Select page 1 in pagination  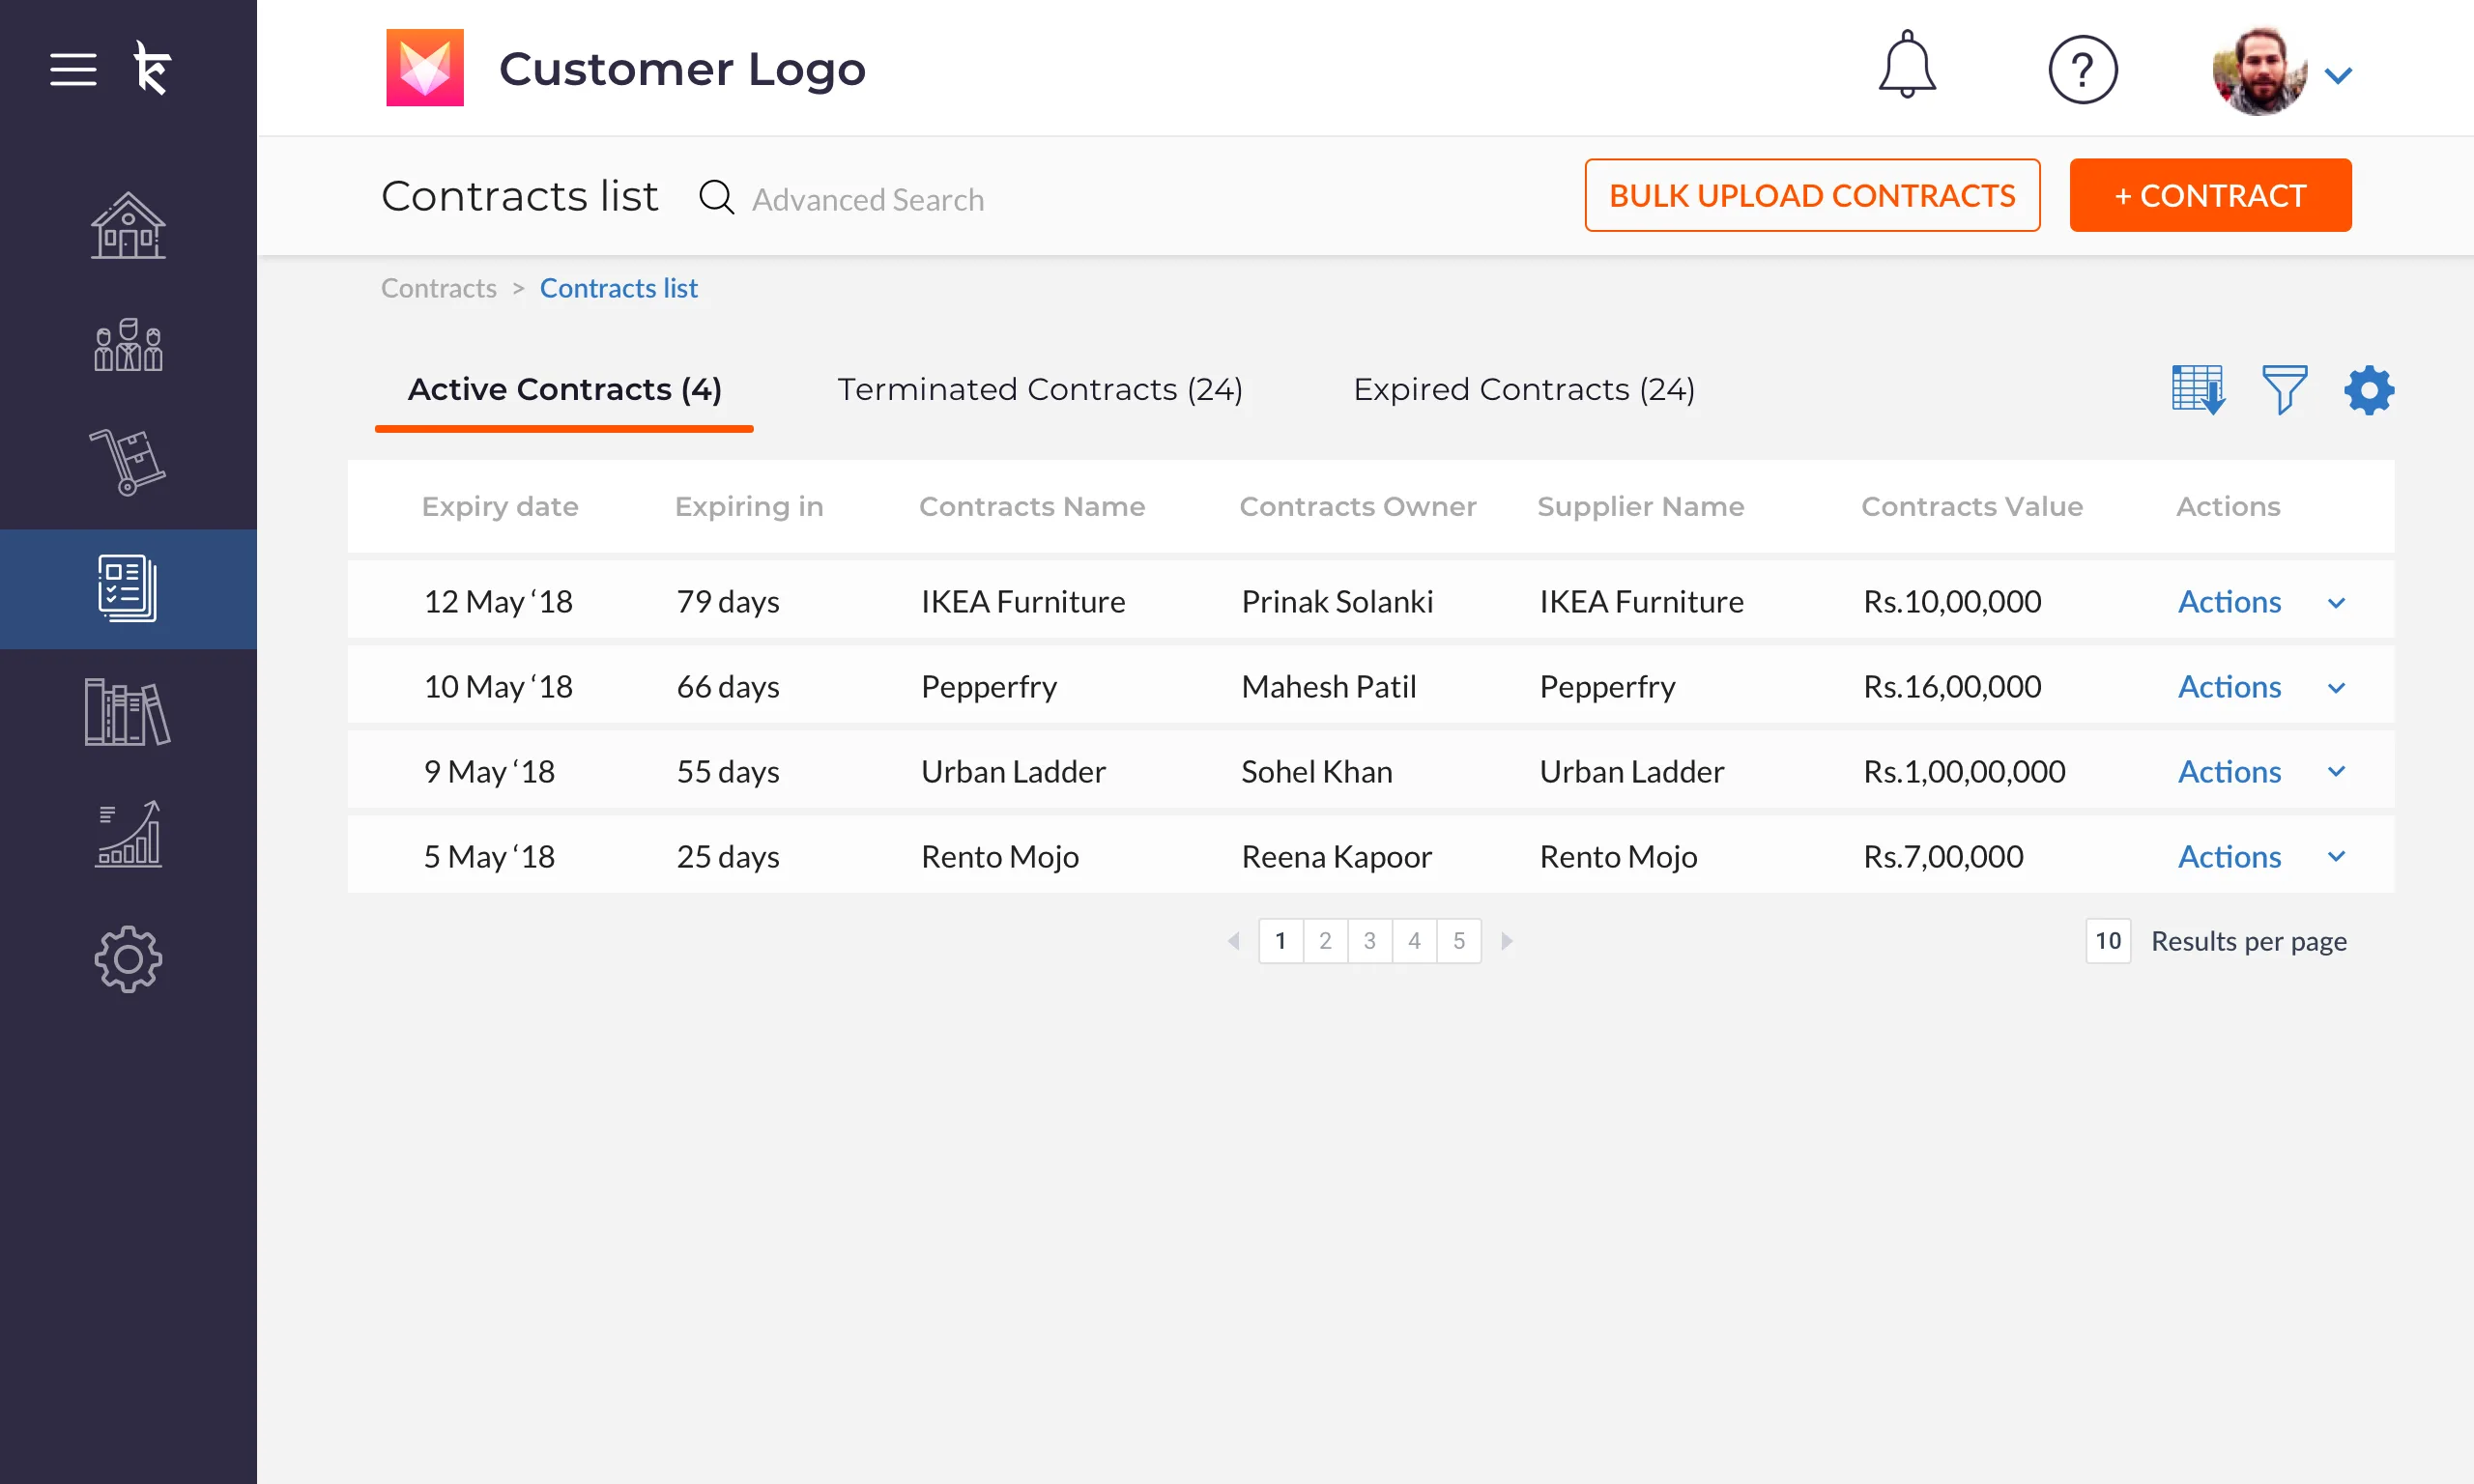(1281, 941)
